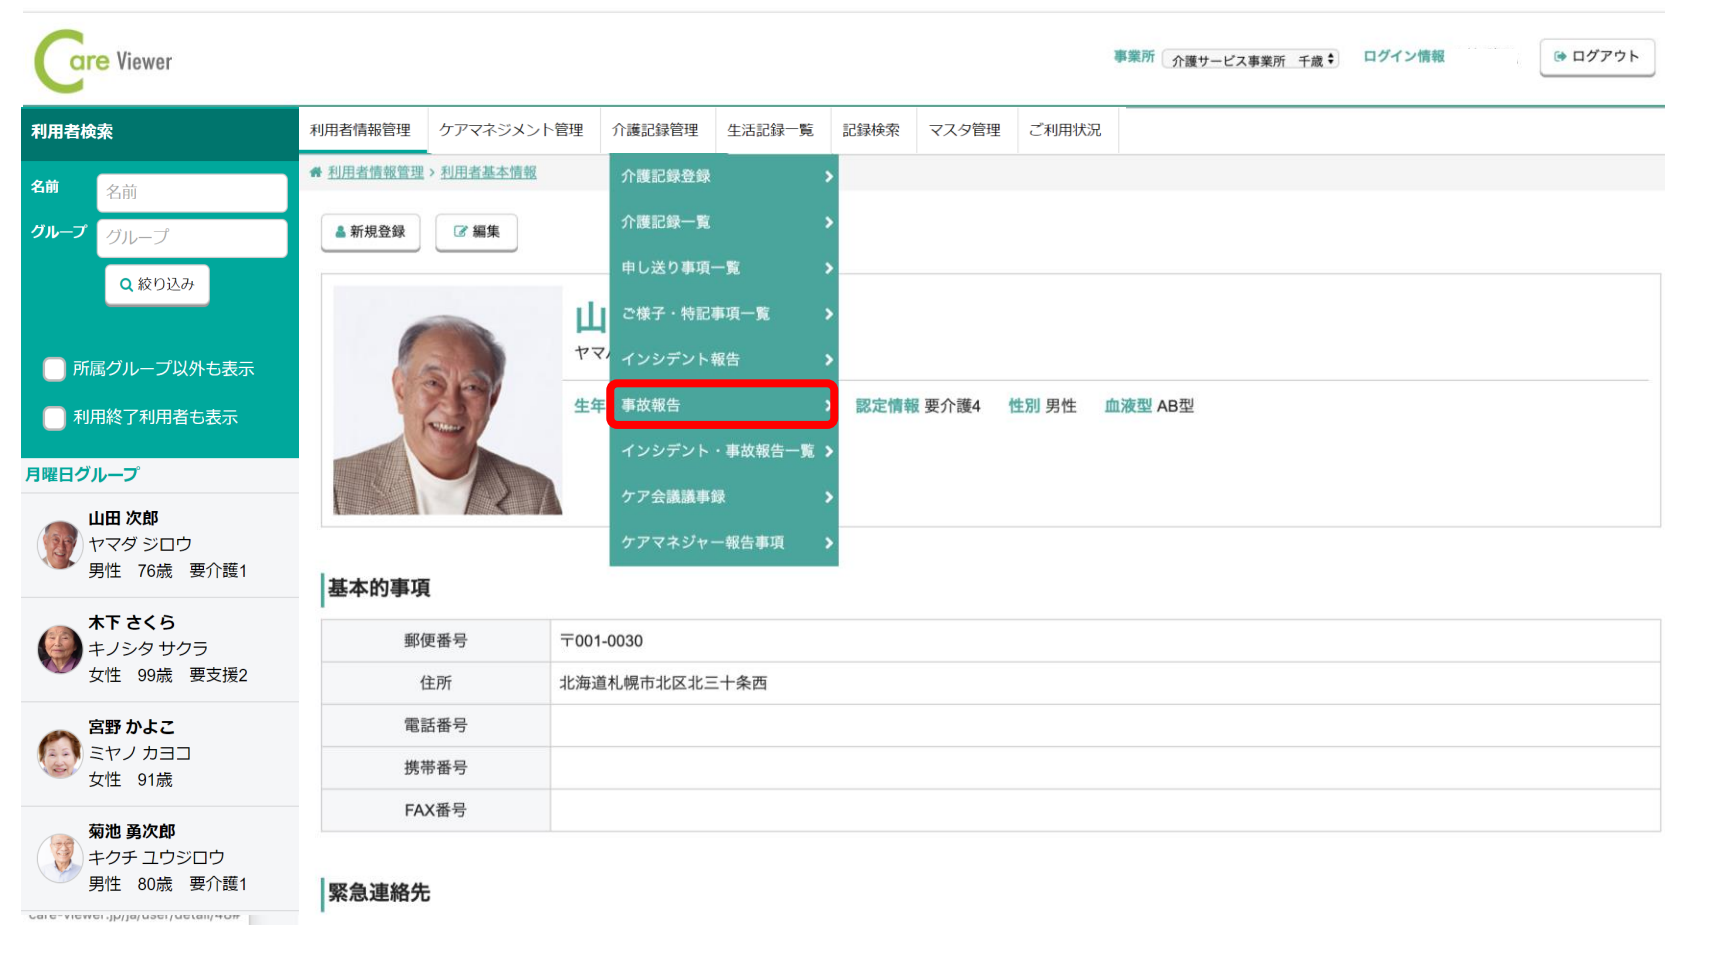Click the home icon in breadcrumb

click(316, 173)
